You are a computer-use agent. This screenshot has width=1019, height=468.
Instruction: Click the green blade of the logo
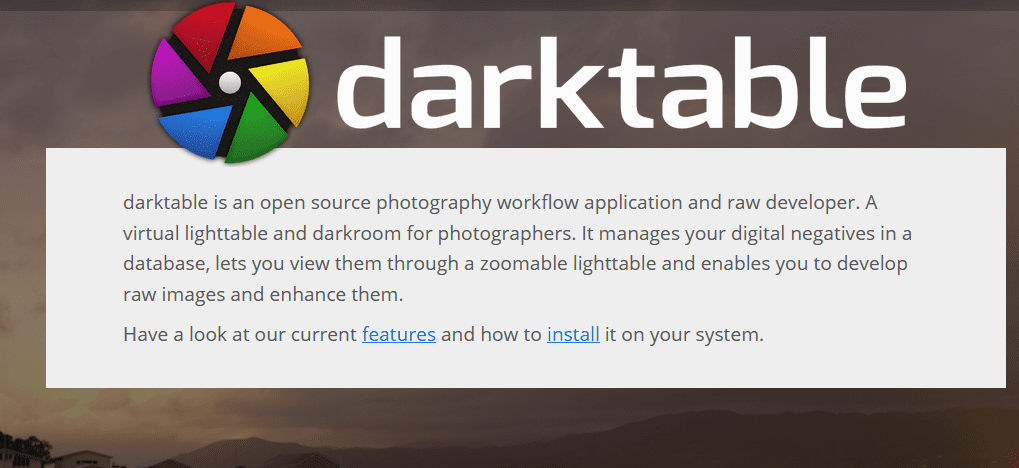[x=255, y=132]
